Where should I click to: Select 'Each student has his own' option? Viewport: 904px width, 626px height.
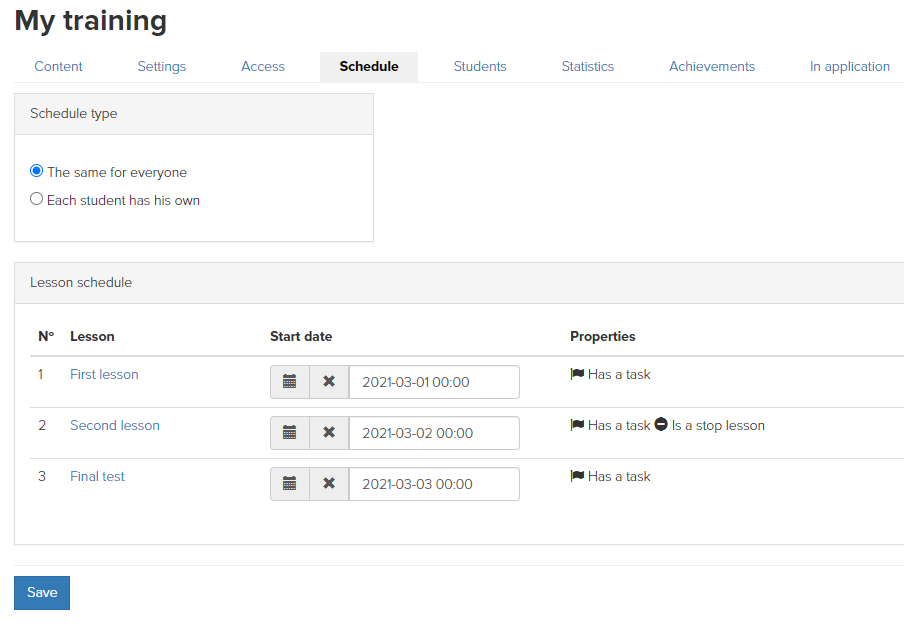point(36,199)
